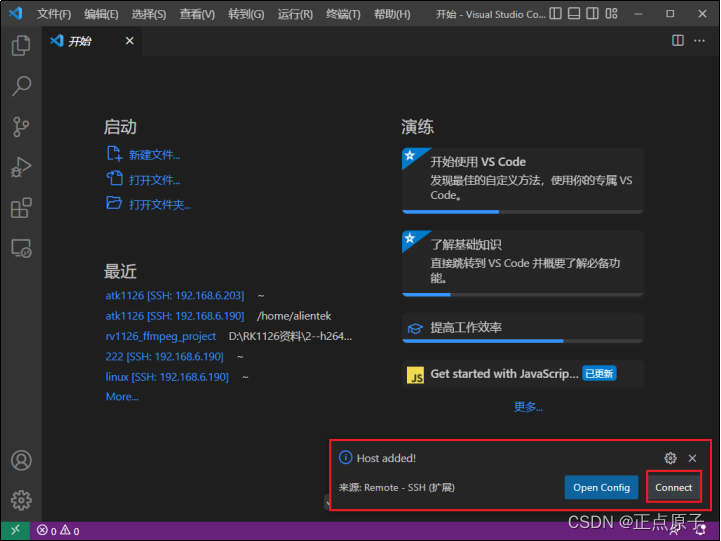The image size is (721, 541).
Task: Toggle primary sidebar layout icon in title bar
Action: pos(555,14)
